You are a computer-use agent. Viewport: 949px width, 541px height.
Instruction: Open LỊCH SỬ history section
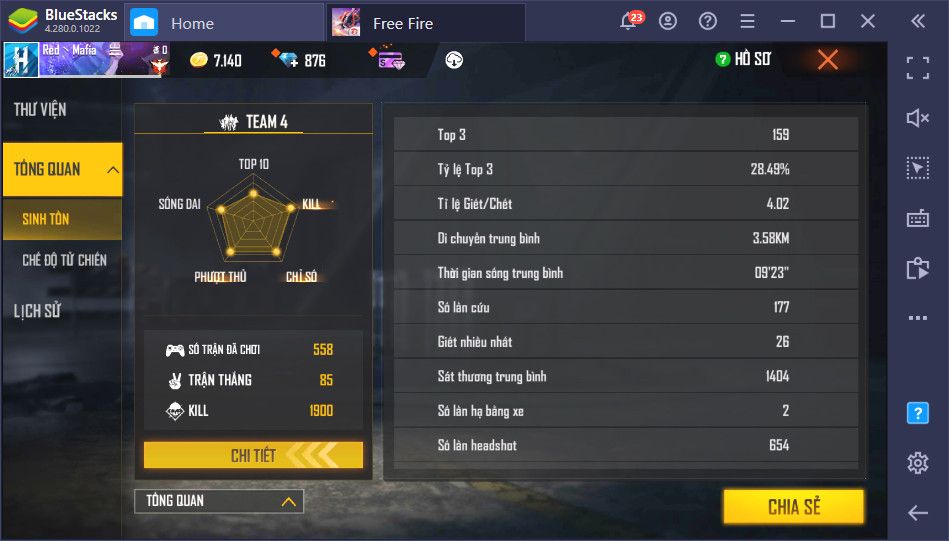[37, 311]
